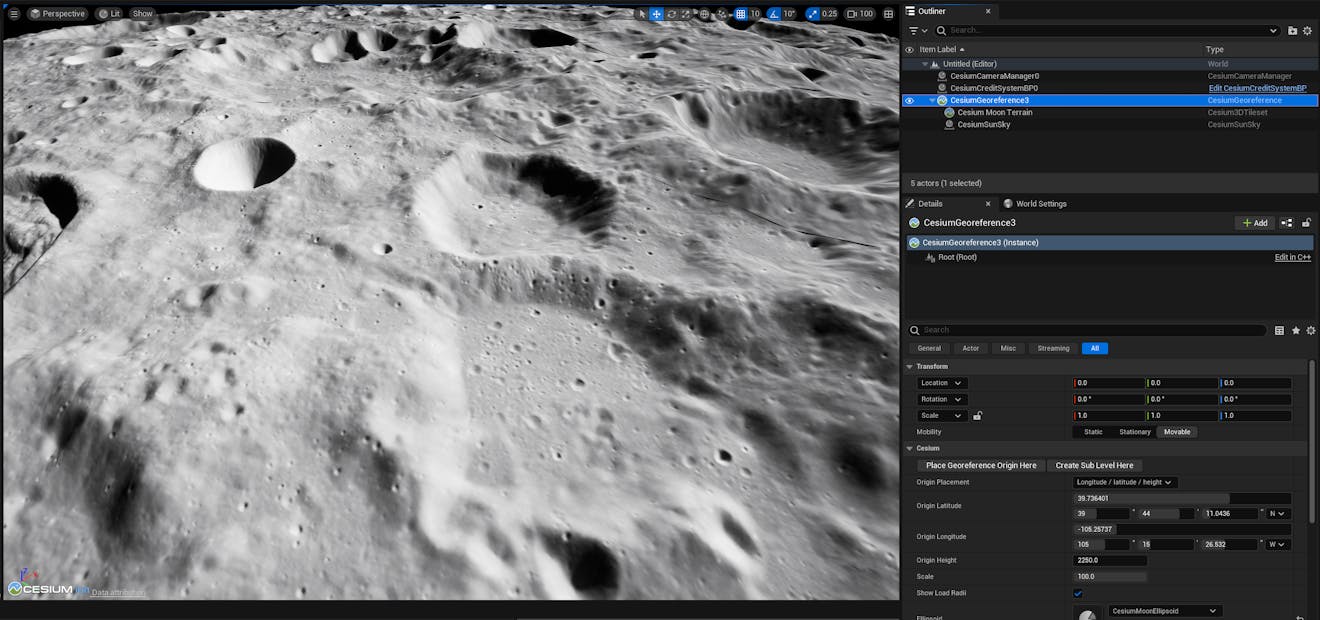Image resolution: width=1320 pixels, height=620 pixels.
Task: Select the Rotate tool in viewport toolbar
Action: click(672, 14)
